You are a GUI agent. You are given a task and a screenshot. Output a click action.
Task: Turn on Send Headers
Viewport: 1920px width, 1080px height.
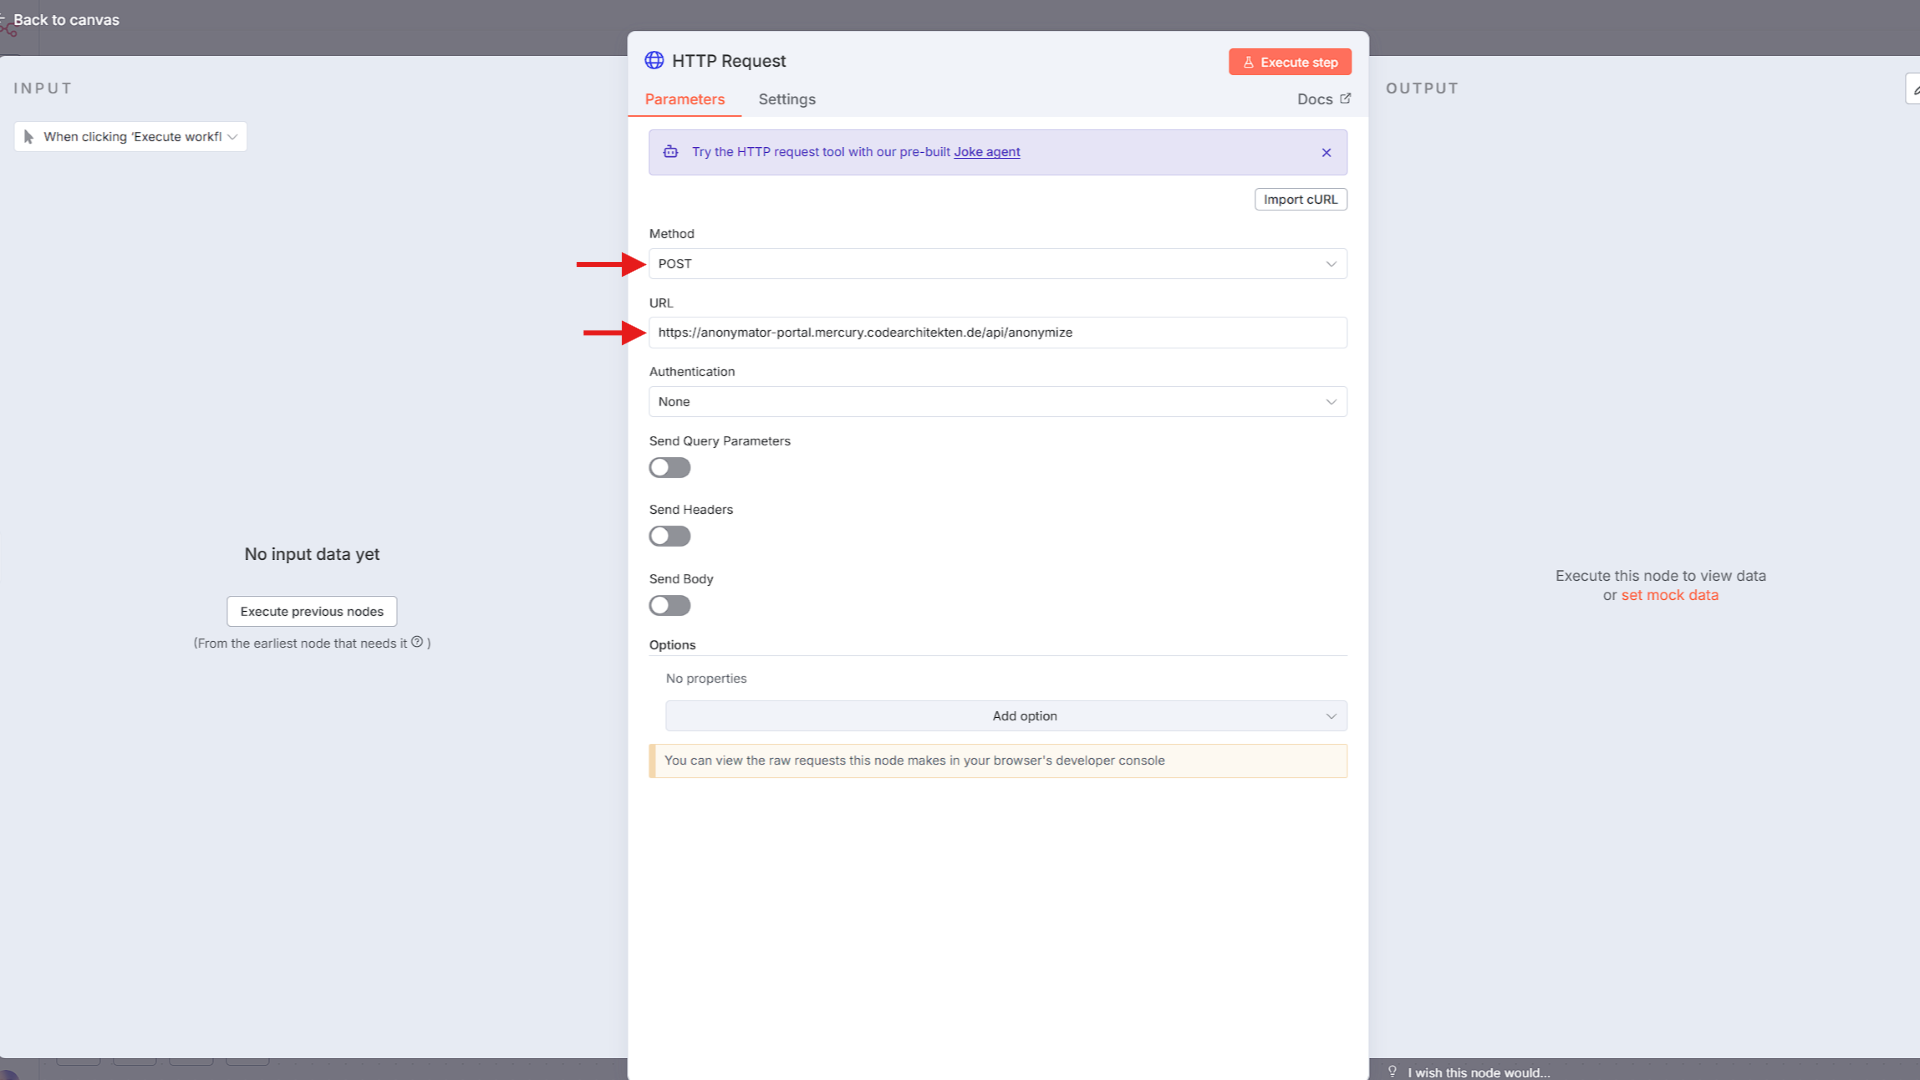point(669,536)
